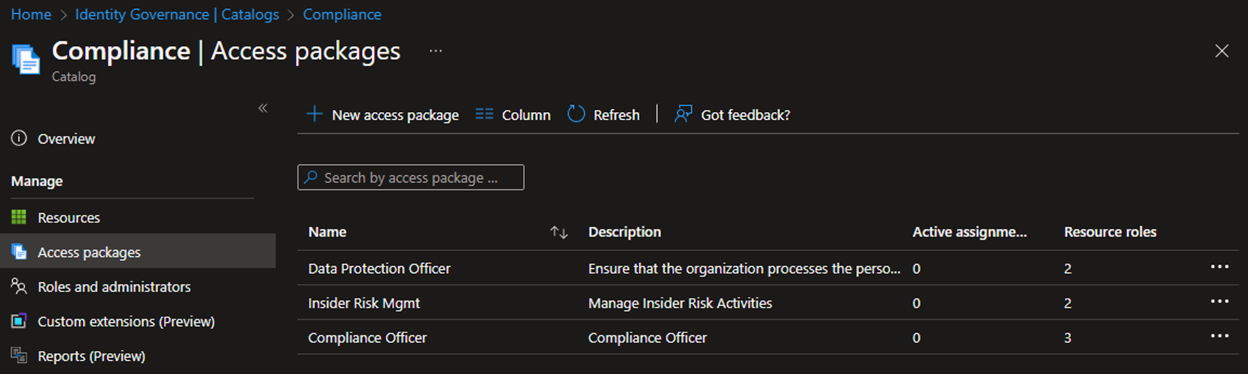Focus the Search by access package field

point(411,178)
